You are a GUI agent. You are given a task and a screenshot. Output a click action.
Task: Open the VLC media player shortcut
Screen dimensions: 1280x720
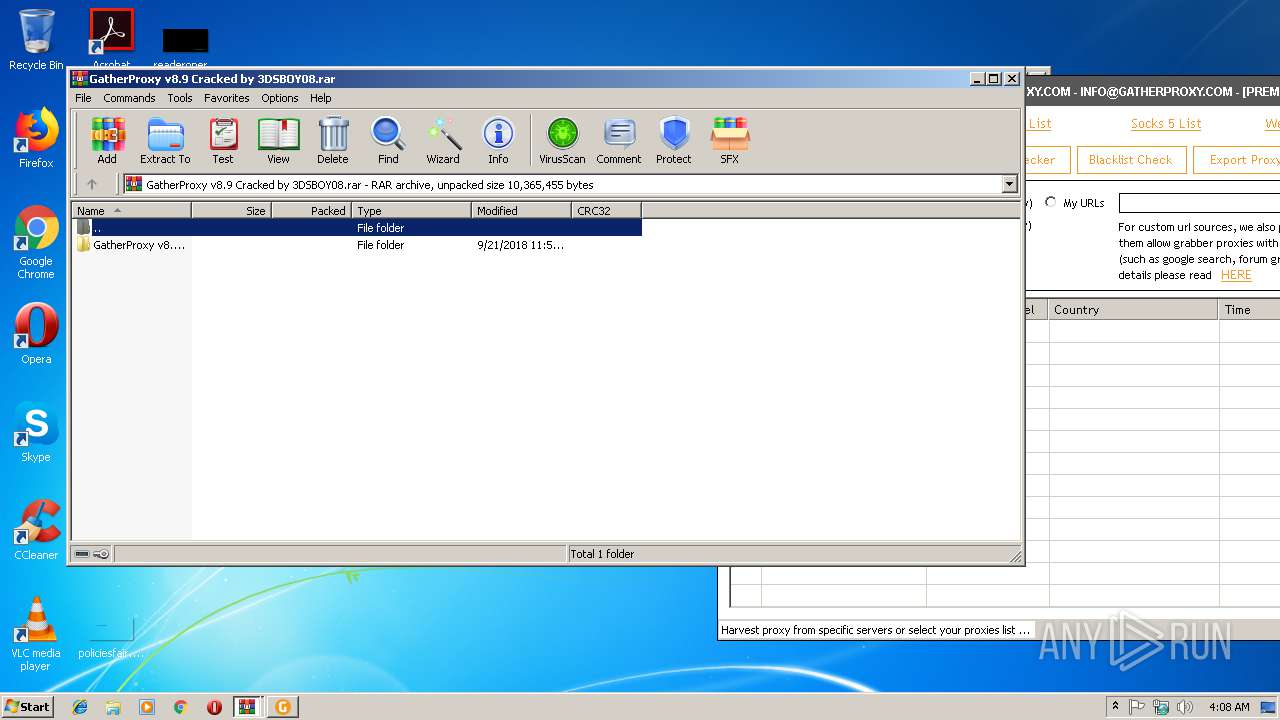36,634
